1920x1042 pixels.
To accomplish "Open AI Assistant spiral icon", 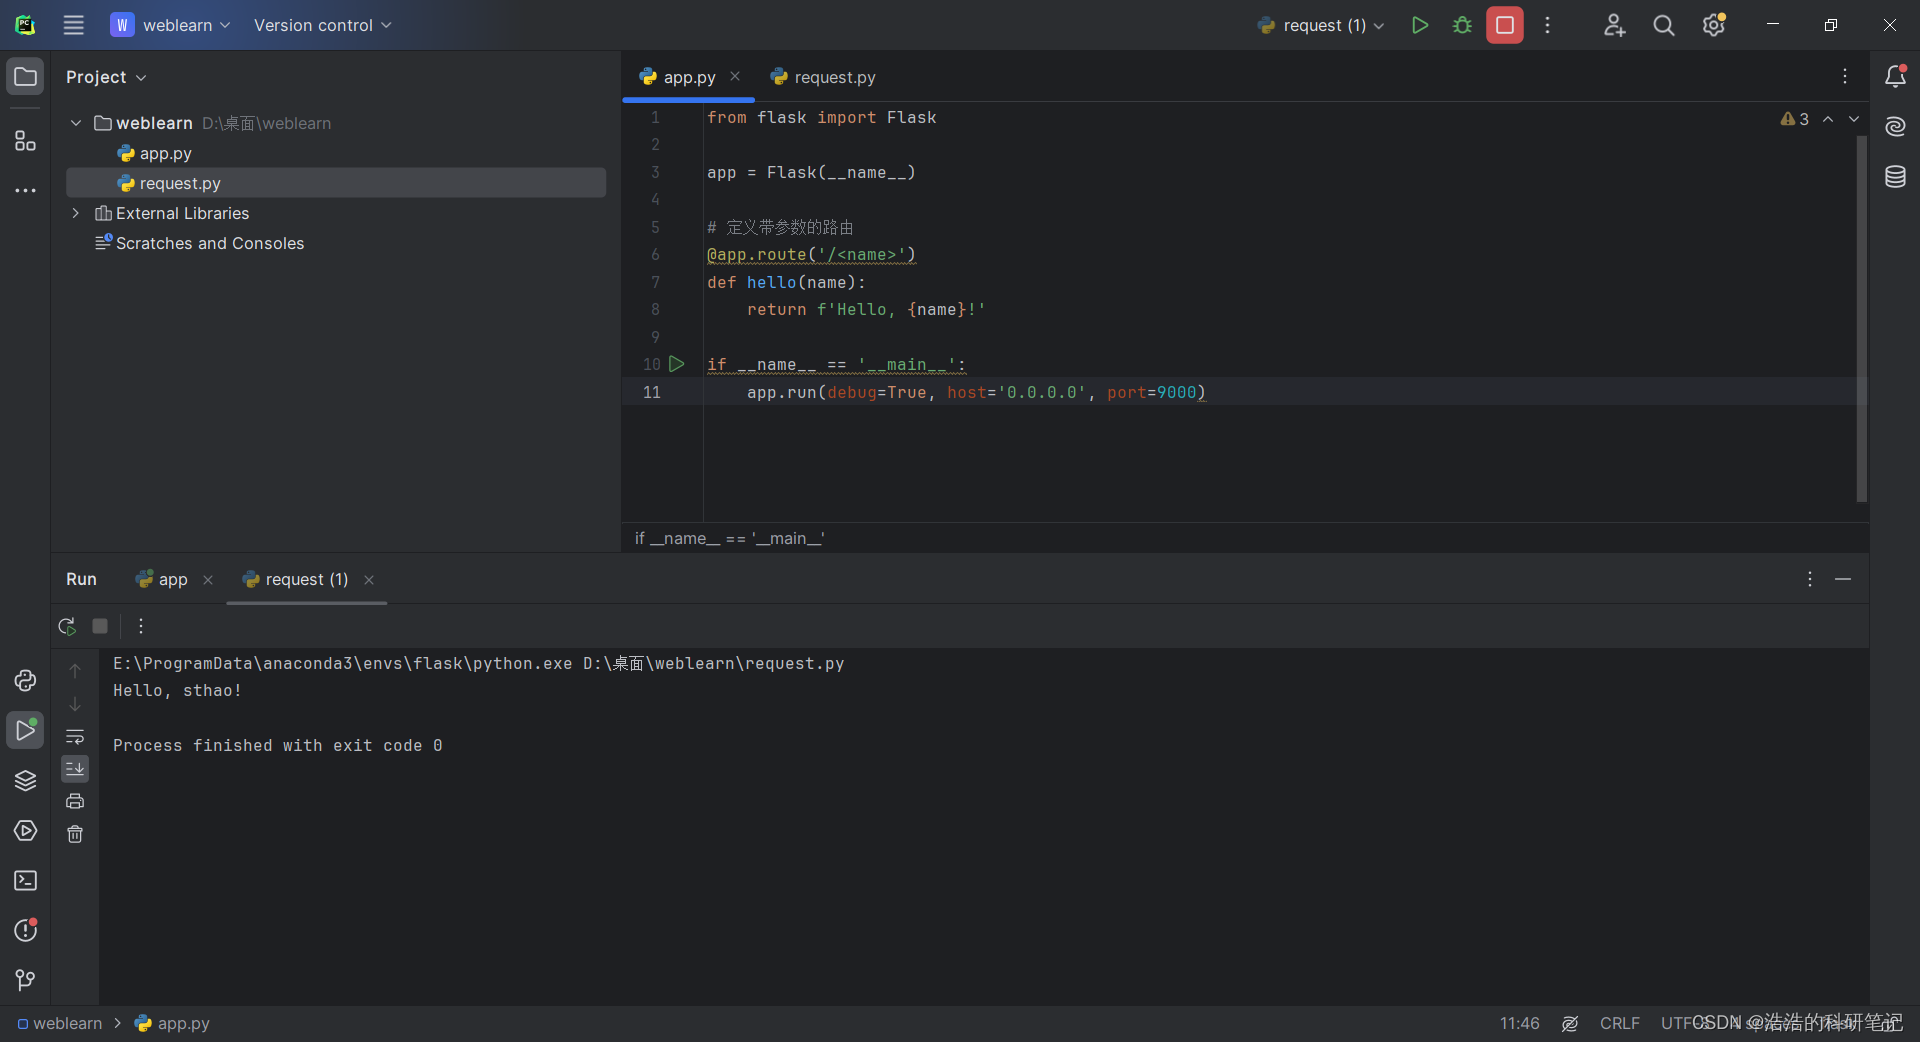I will tap(1895, 126).
